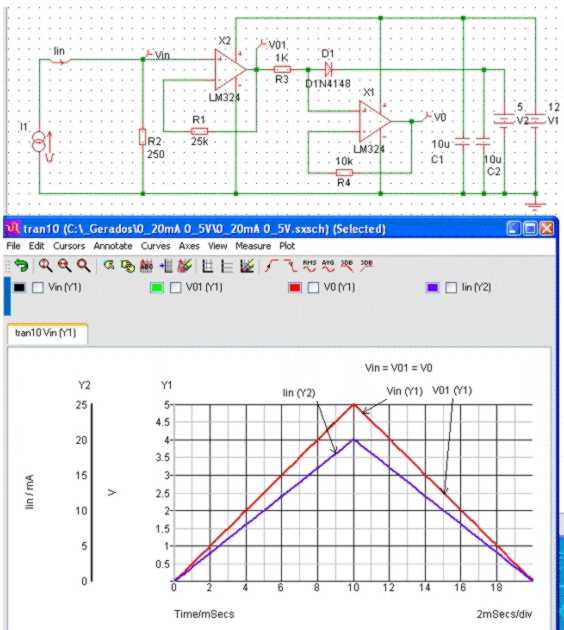
Task: Click the zoom in magnifier icon
Action: coord(45,266)
